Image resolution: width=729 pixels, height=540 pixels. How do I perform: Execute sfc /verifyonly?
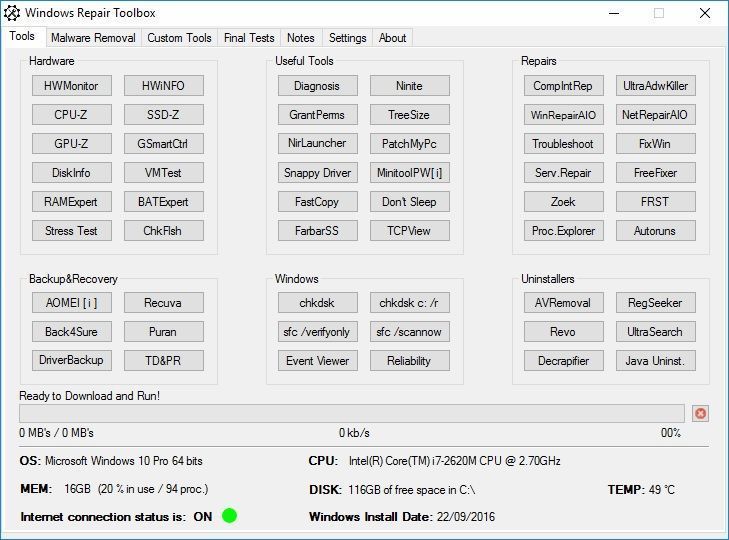pyautogui.click(x=318, y=332)
